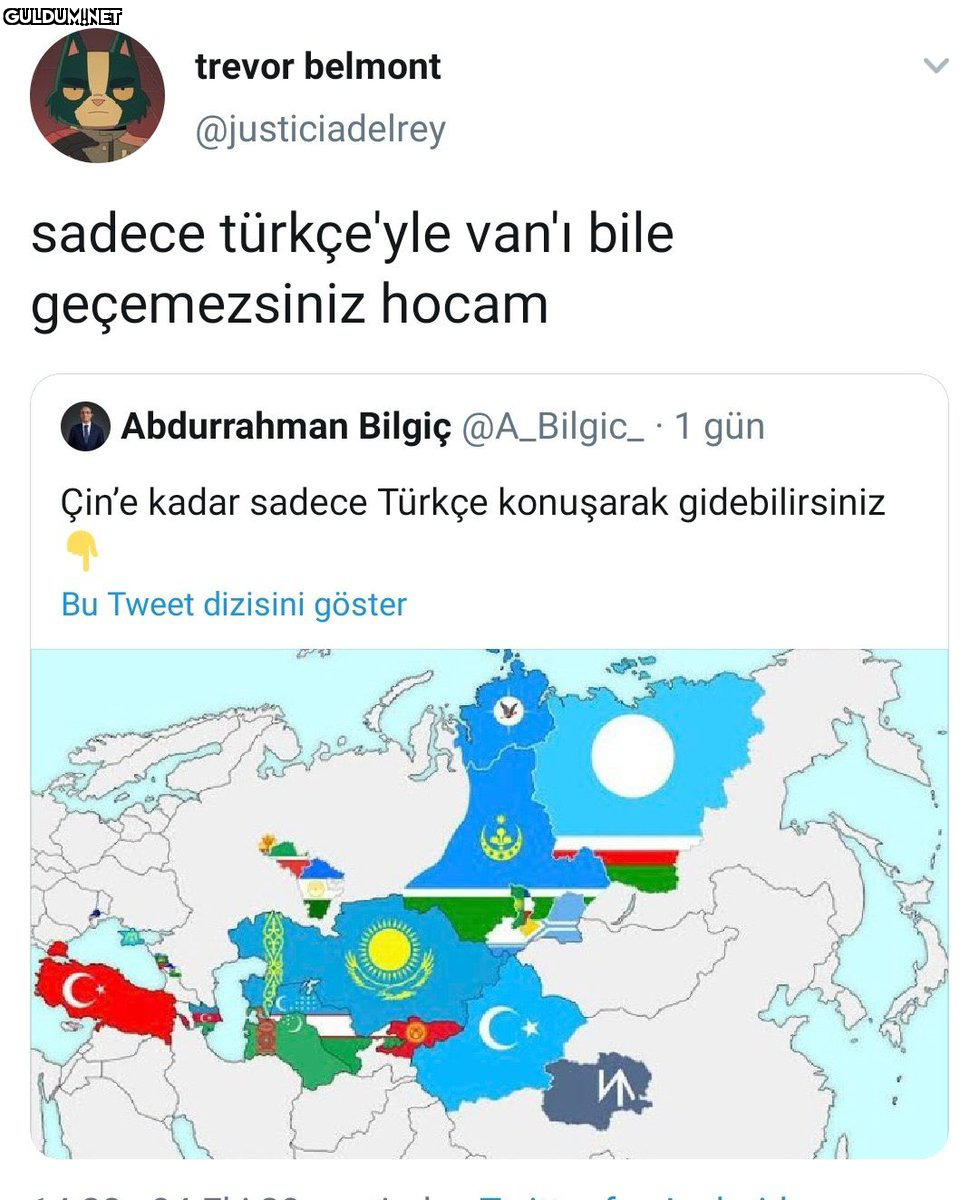Open trevor belmont's cat avatar
This screenshot has width=979, height=1200.
[x=97, y=96]
